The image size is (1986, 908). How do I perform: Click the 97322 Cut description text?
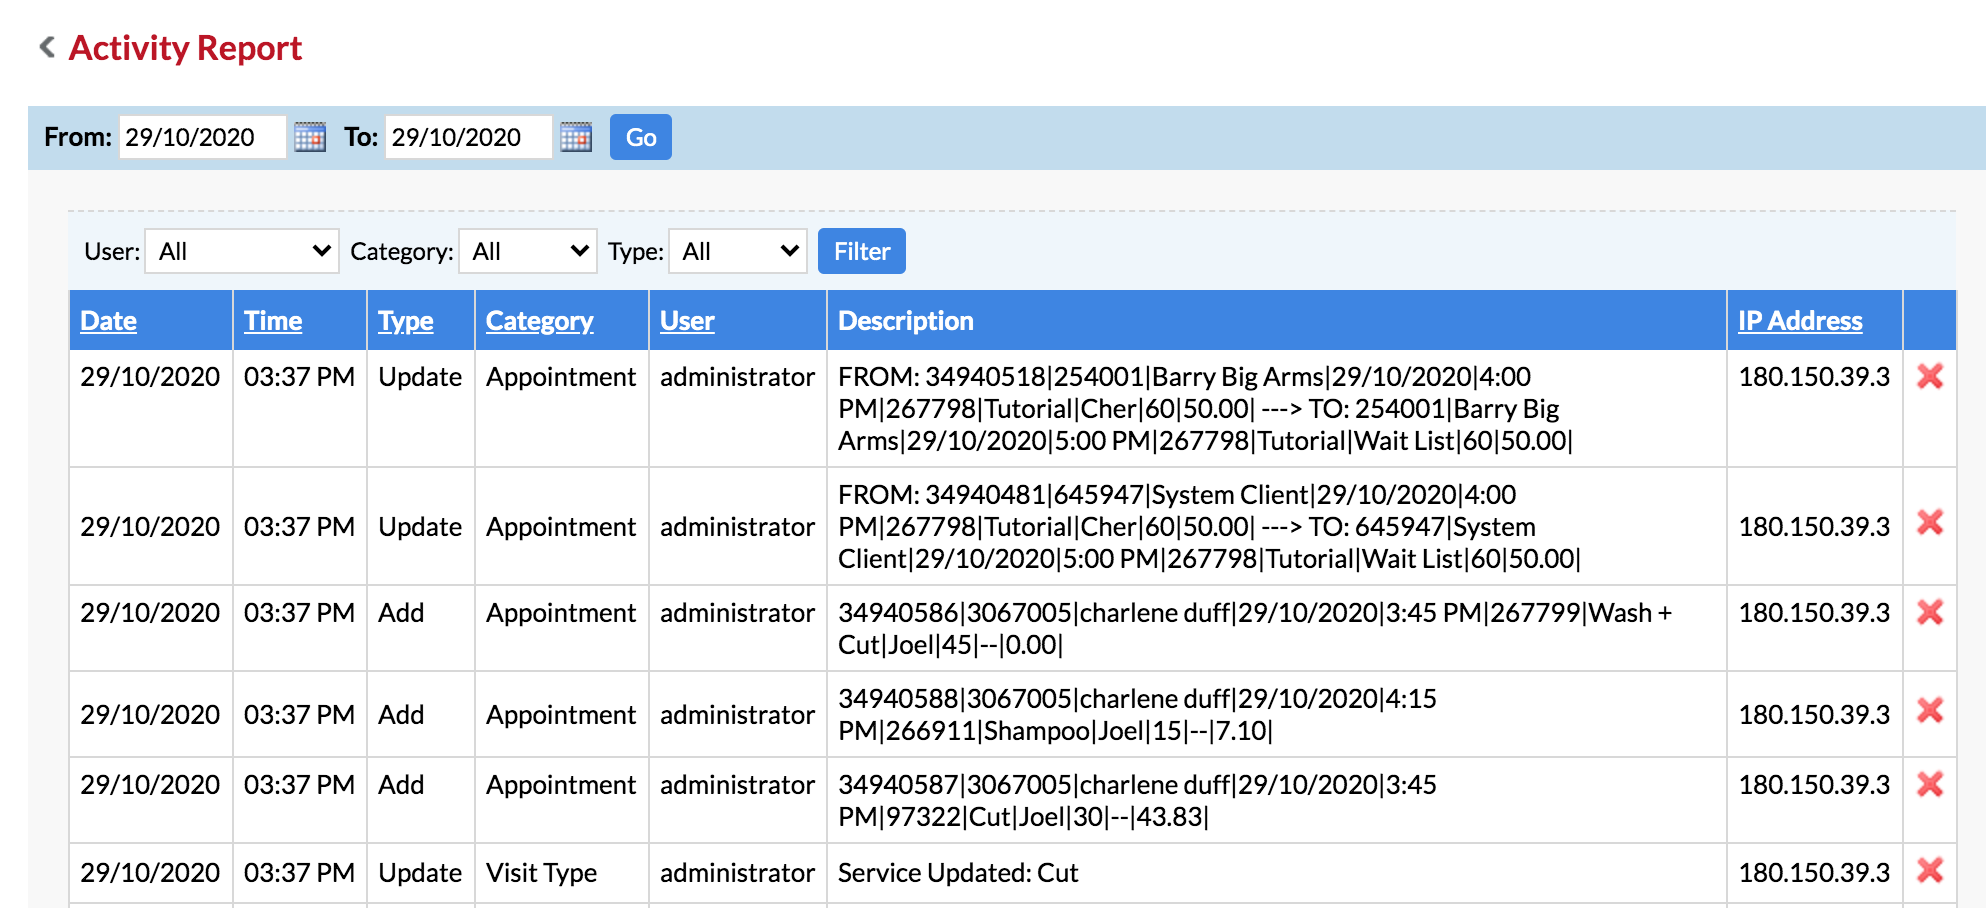point(1137,800)
